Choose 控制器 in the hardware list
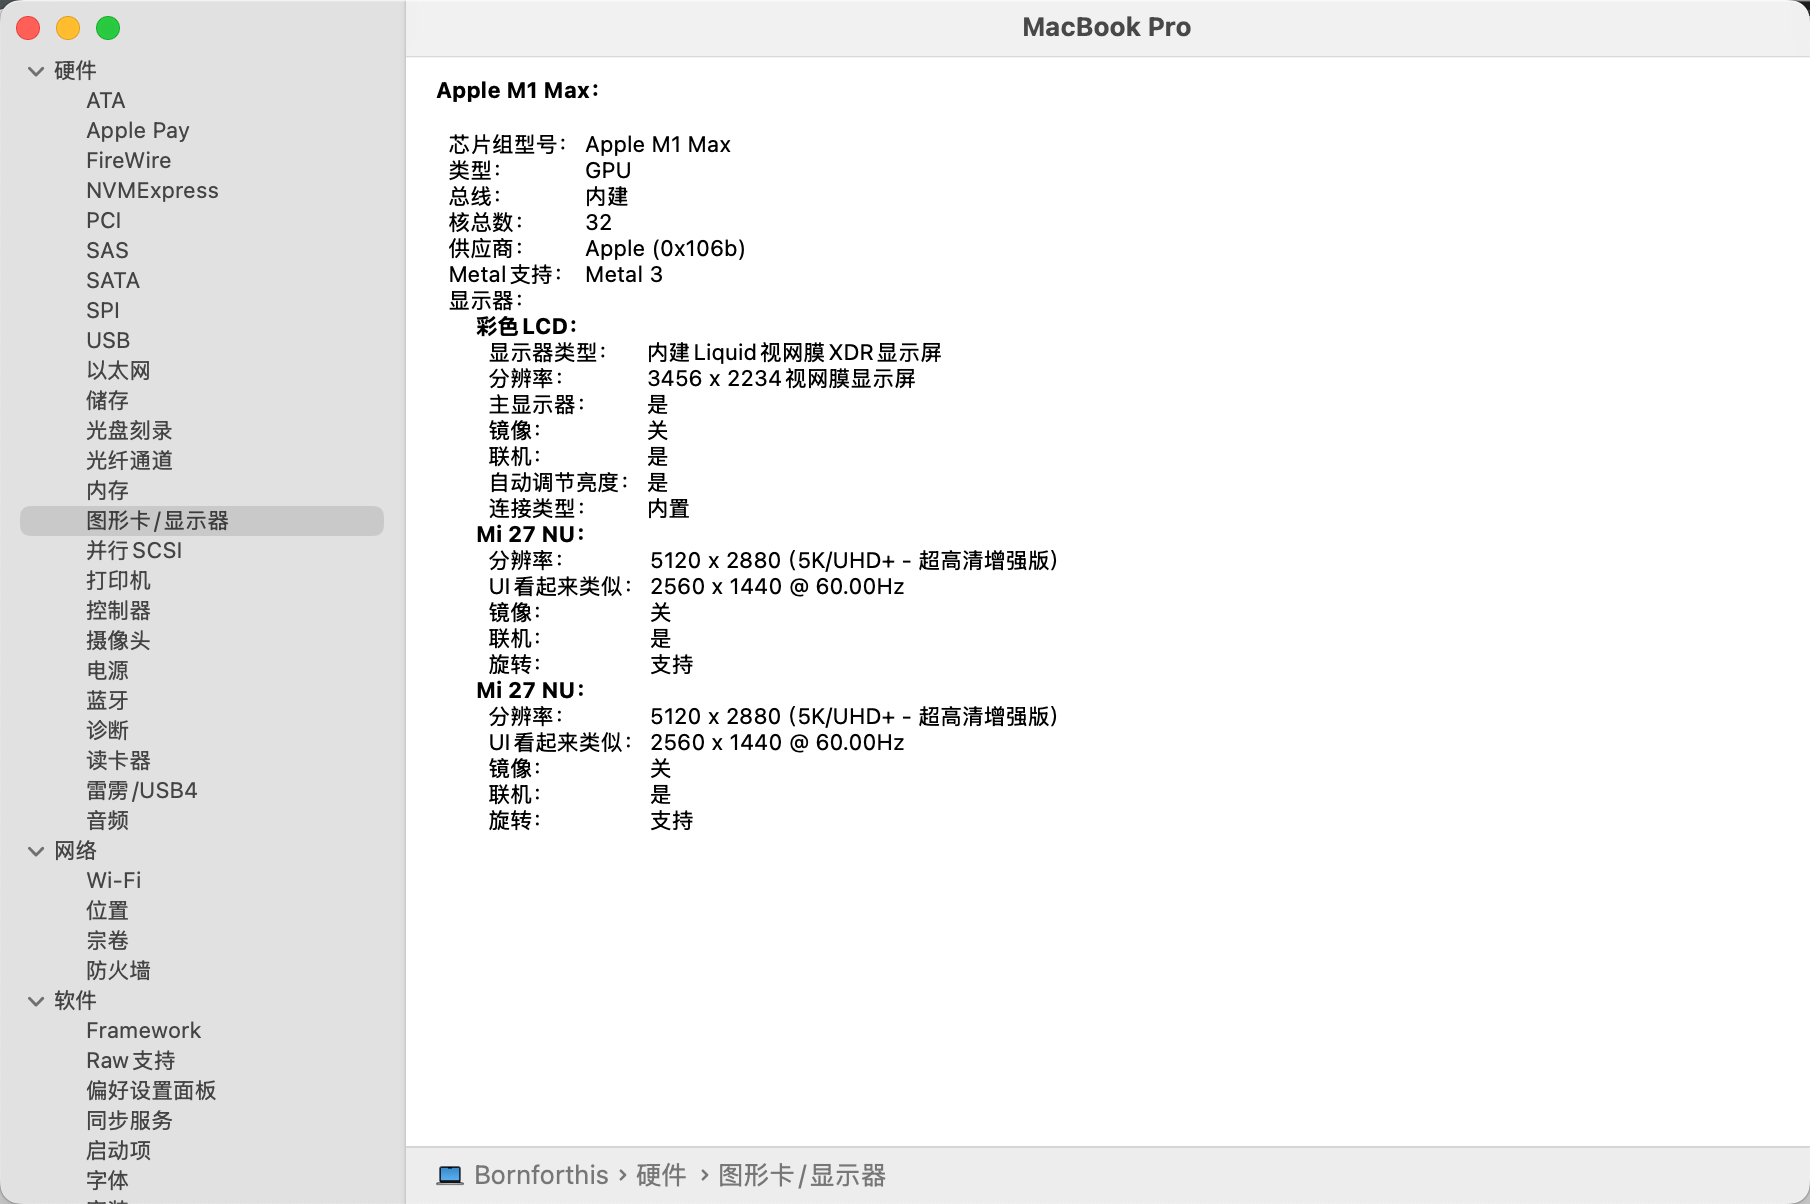The image size is (1810, 1204). pos(118,611)
